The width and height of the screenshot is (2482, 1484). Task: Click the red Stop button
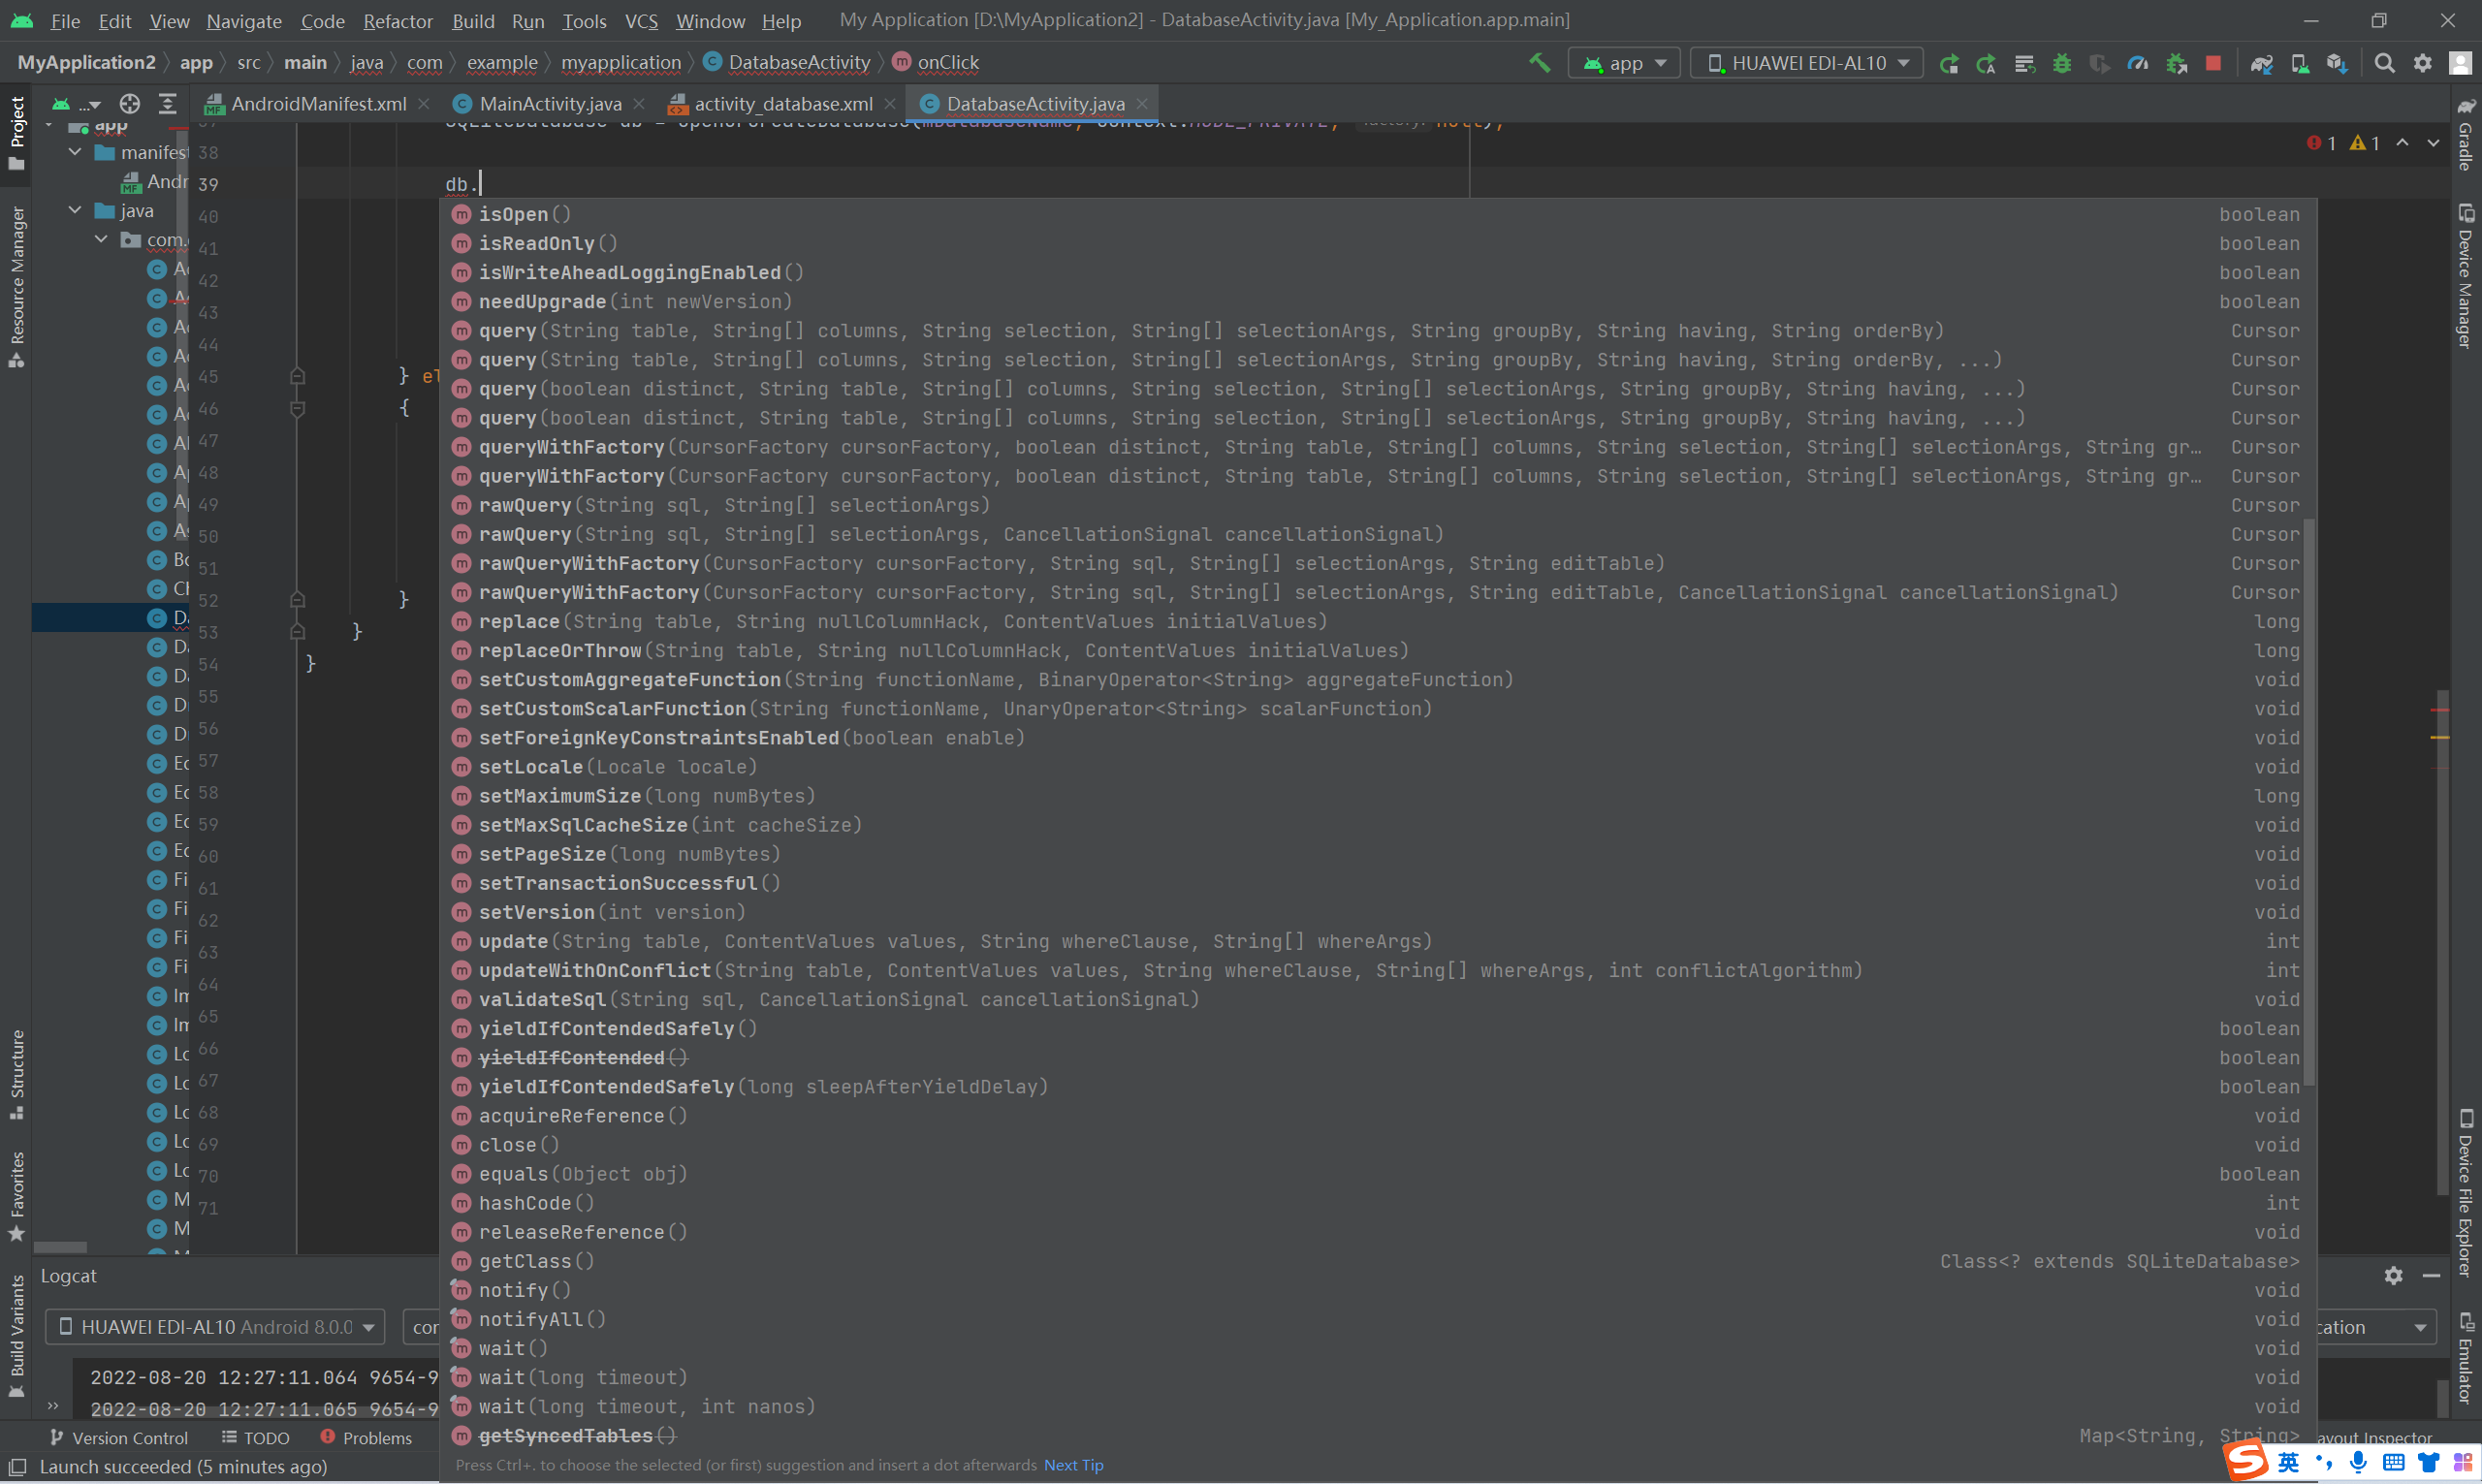2214,63
